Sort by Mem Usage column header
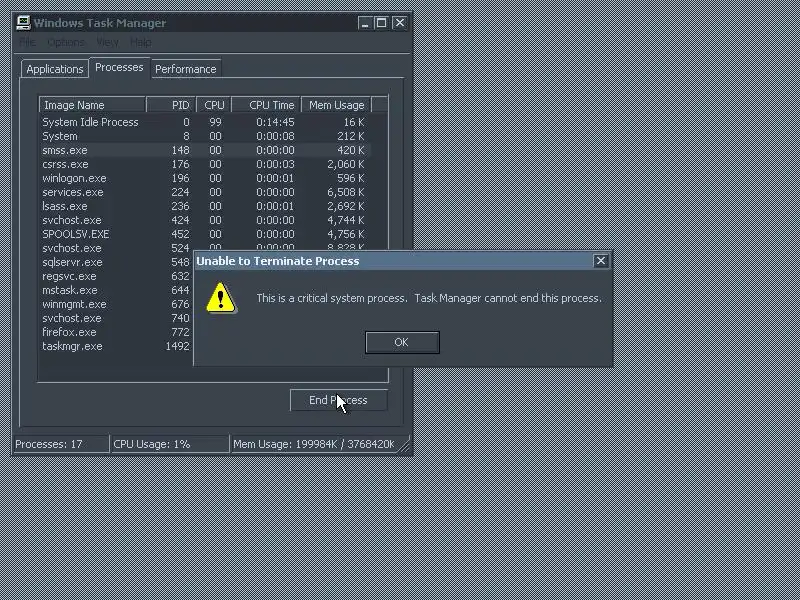 click(x=337, y=105)
